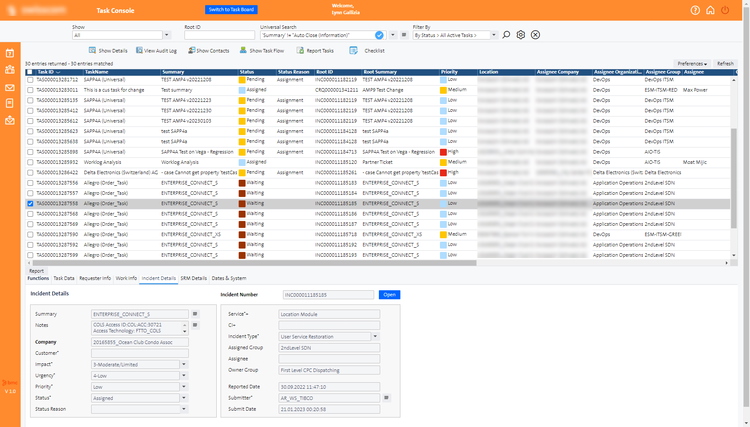Toggle the select-all checkbox in table header
This screenshot has width=750, height=427.
click(30, 72)
